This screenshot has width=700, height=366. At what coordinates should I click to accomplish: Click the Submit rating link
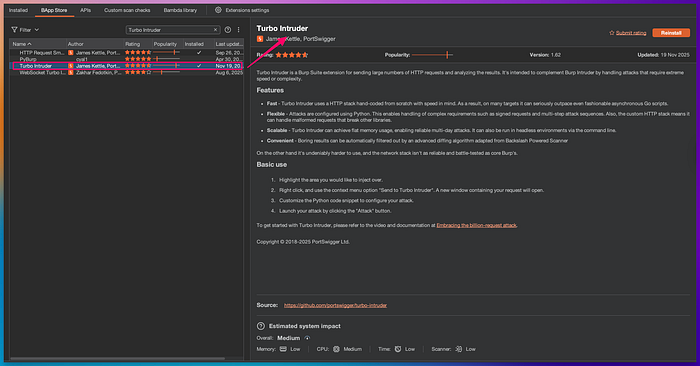(x=631, y=33)
